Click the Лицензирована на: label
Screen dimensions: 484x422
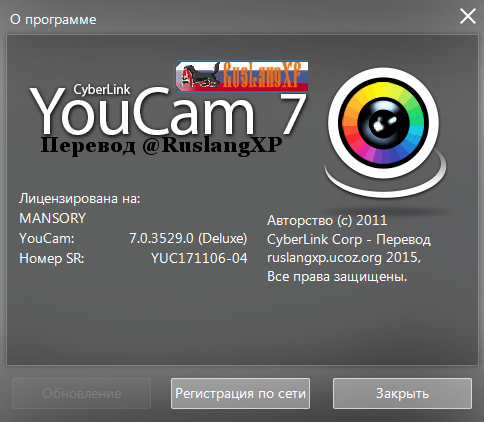80,199
